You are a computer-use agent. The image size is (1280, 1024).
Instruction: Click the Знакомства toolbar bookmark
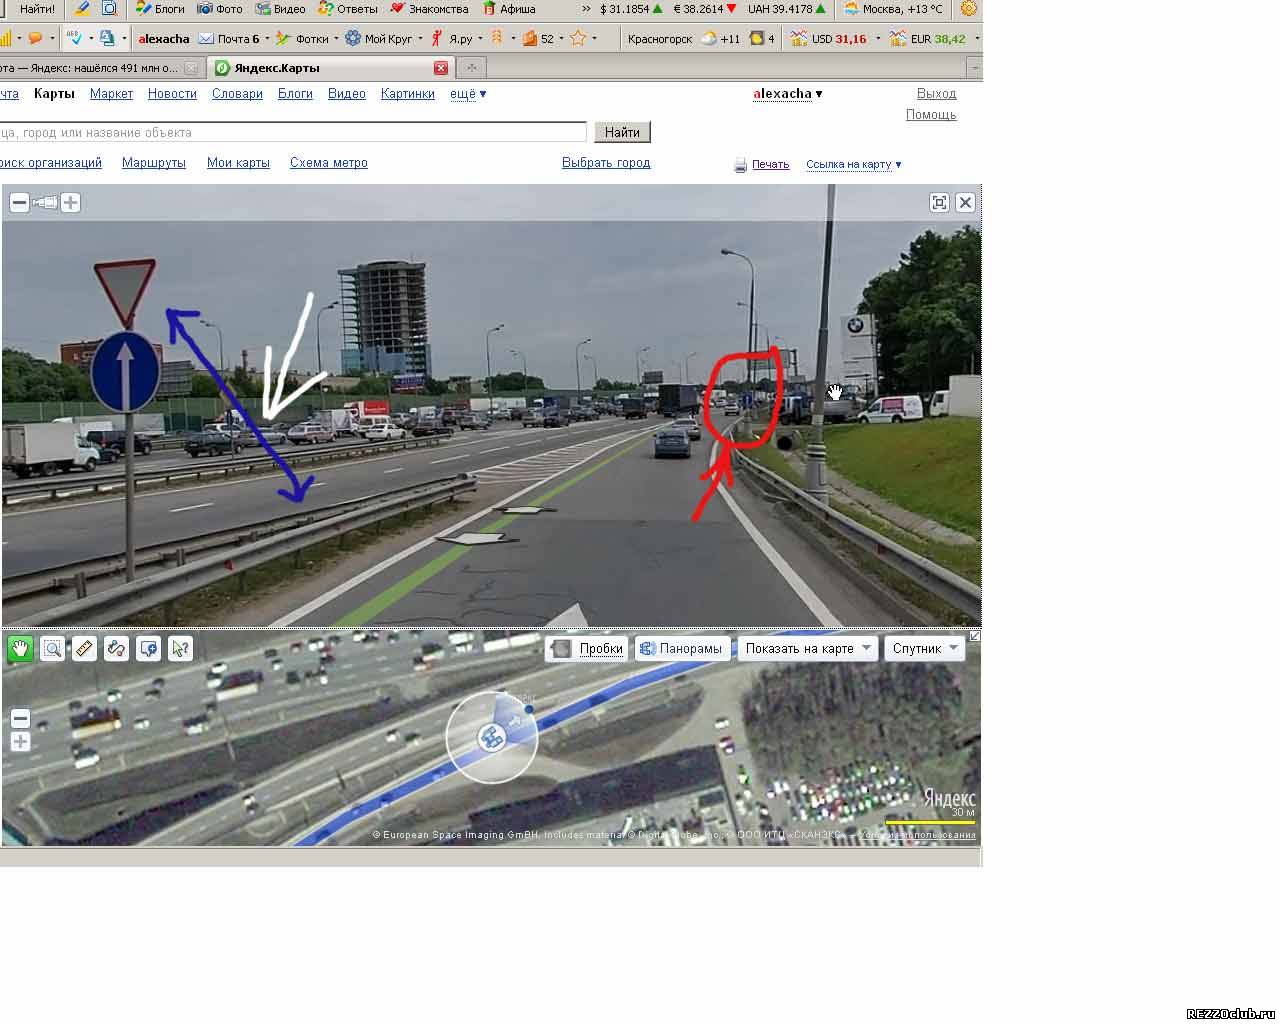(x=429, y=9)
